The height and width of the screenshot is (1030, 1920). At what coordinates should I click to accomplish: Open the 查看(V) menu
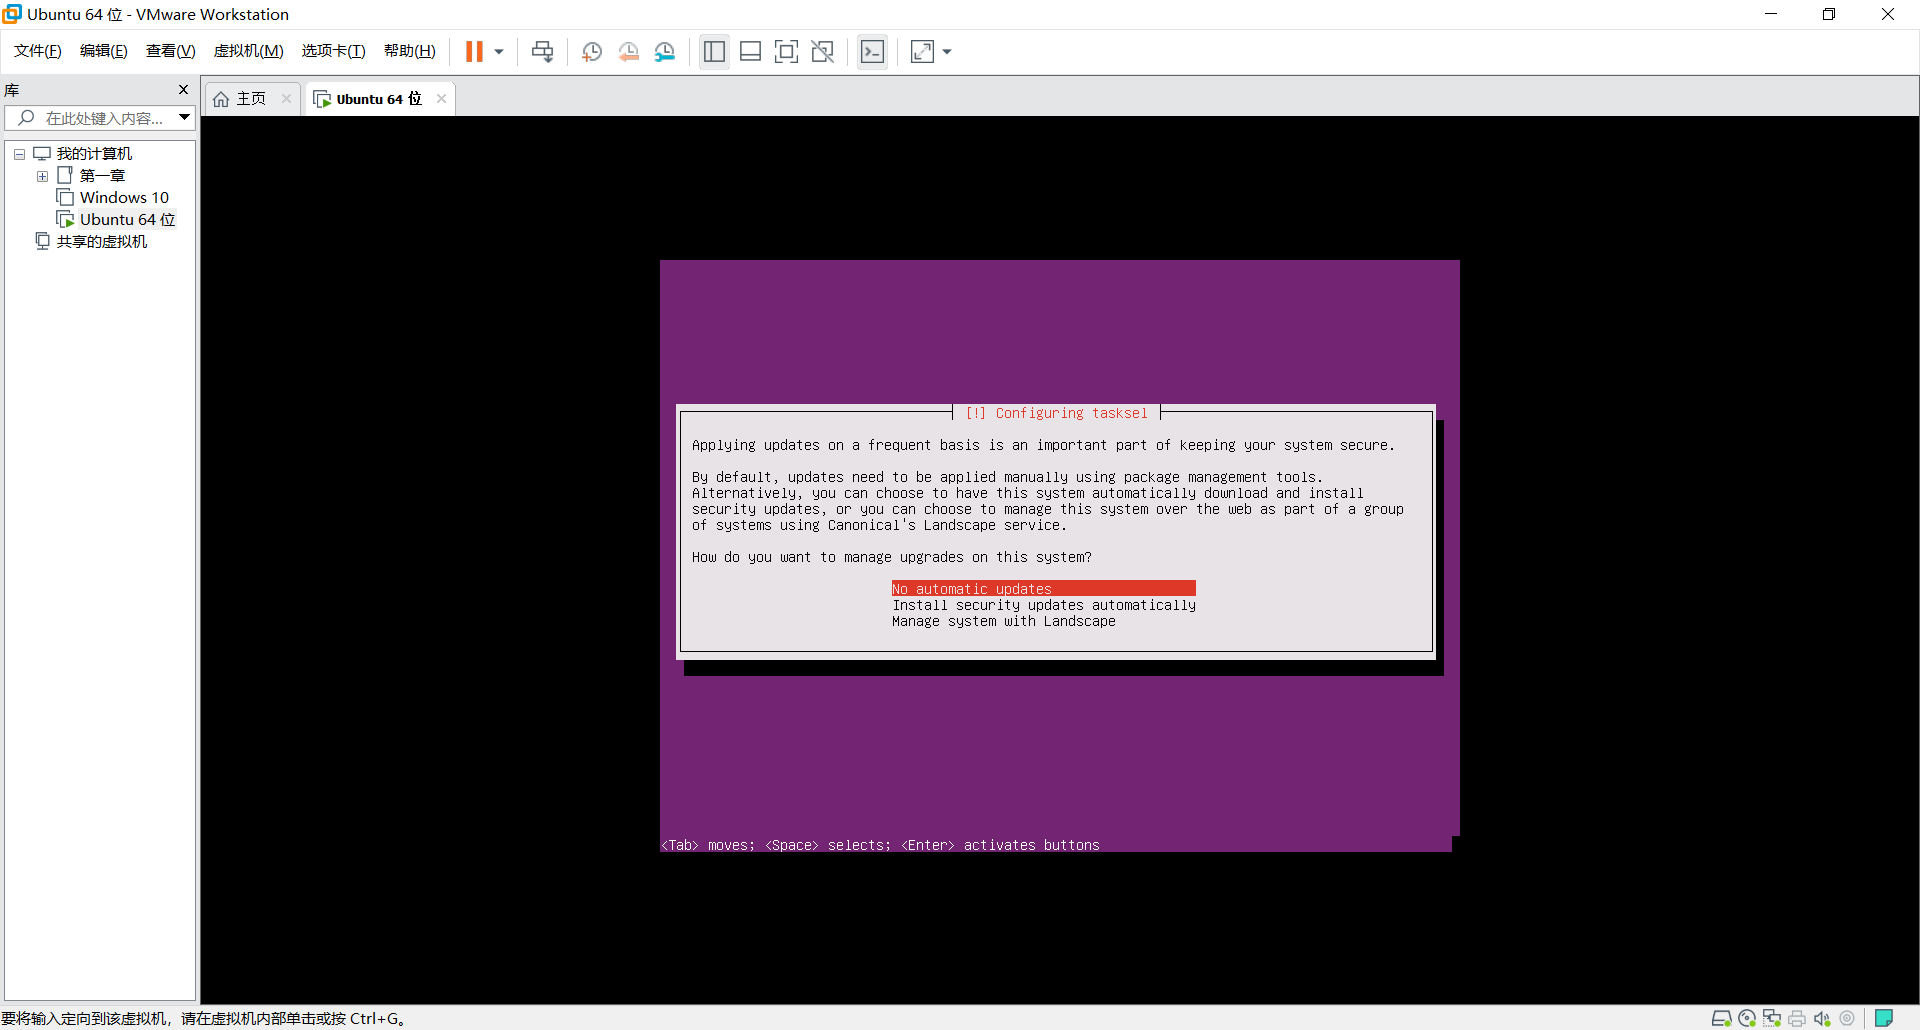171,51
